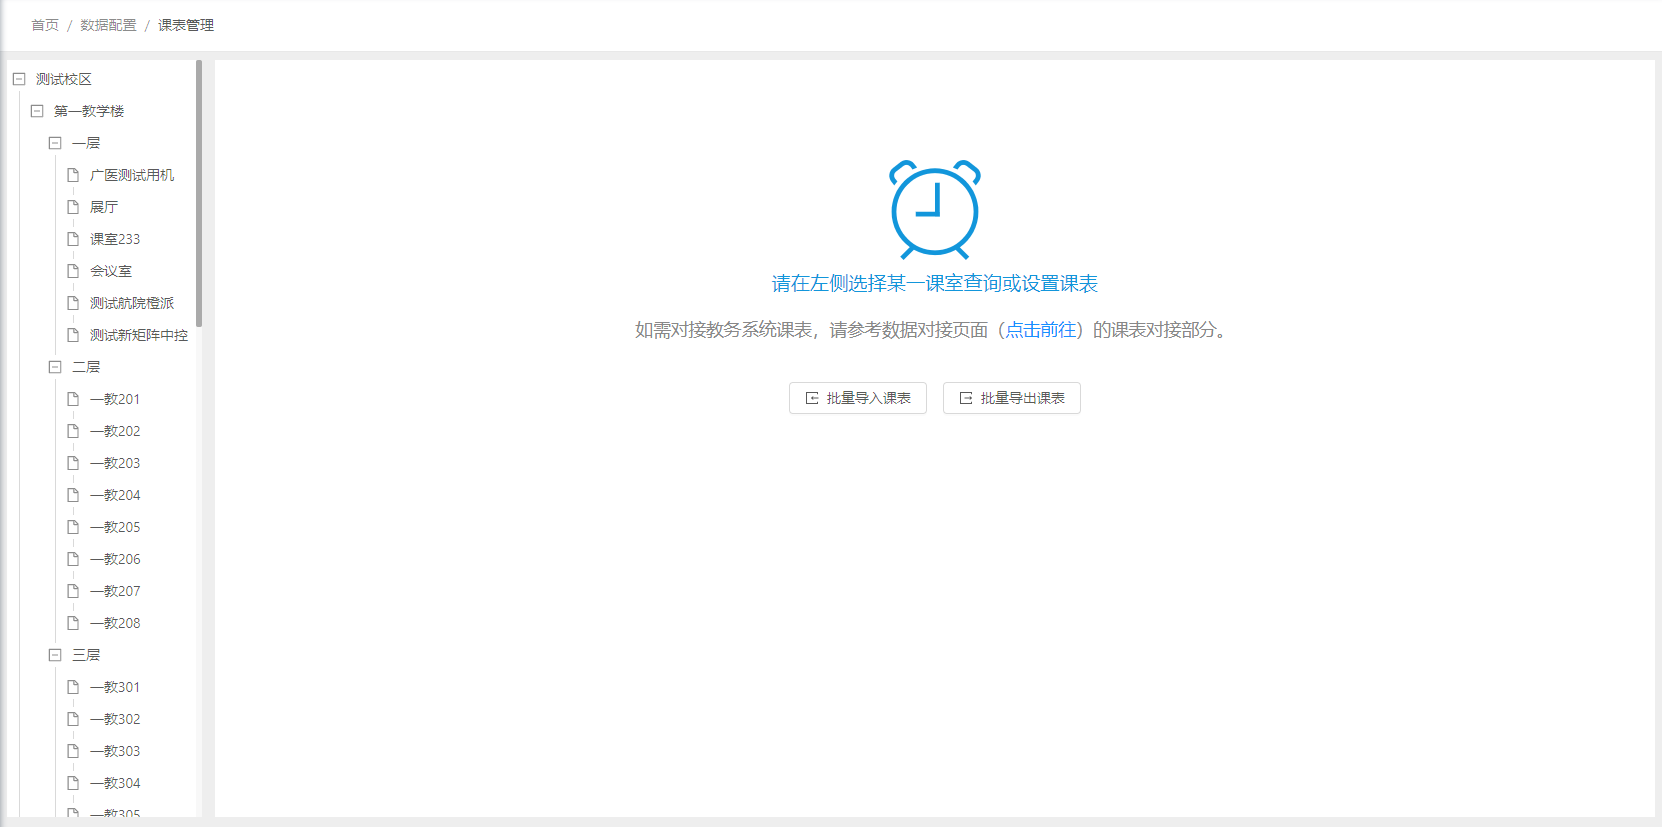Click the file icon beside 一教203
The height and width of the screenshot is (827, 1662).
point(73,463)
